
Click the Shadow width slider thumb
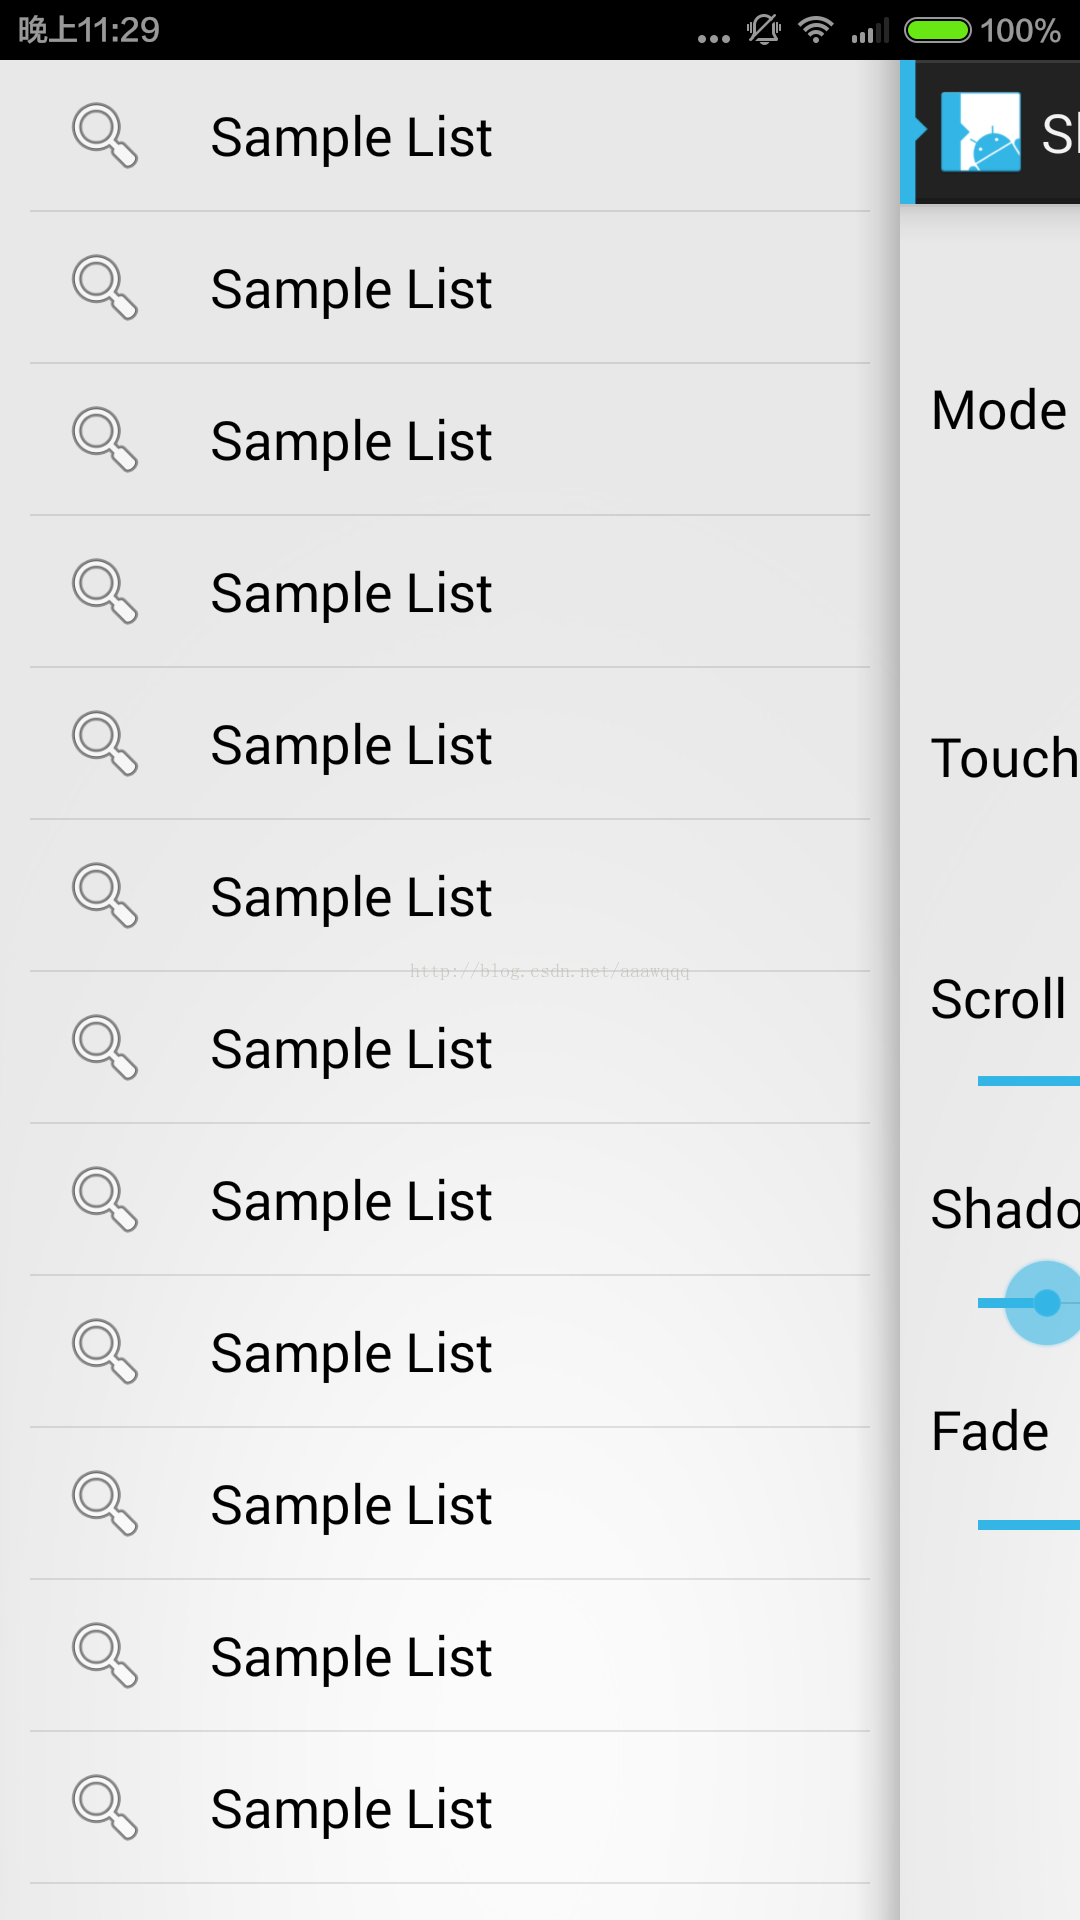pos(1045,1303)
